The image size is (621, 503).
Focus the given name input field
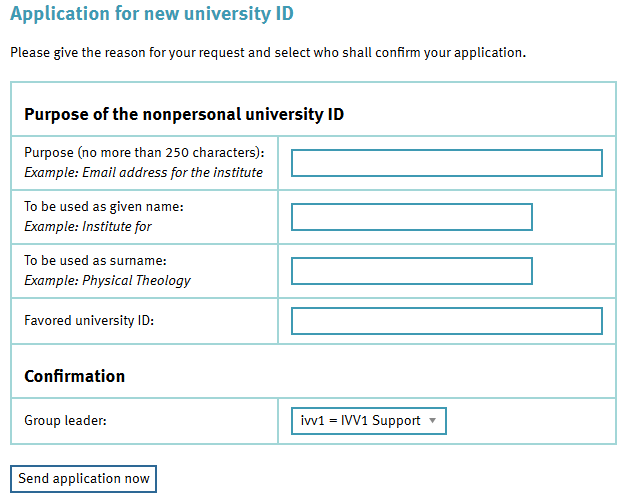coord(411,217)
